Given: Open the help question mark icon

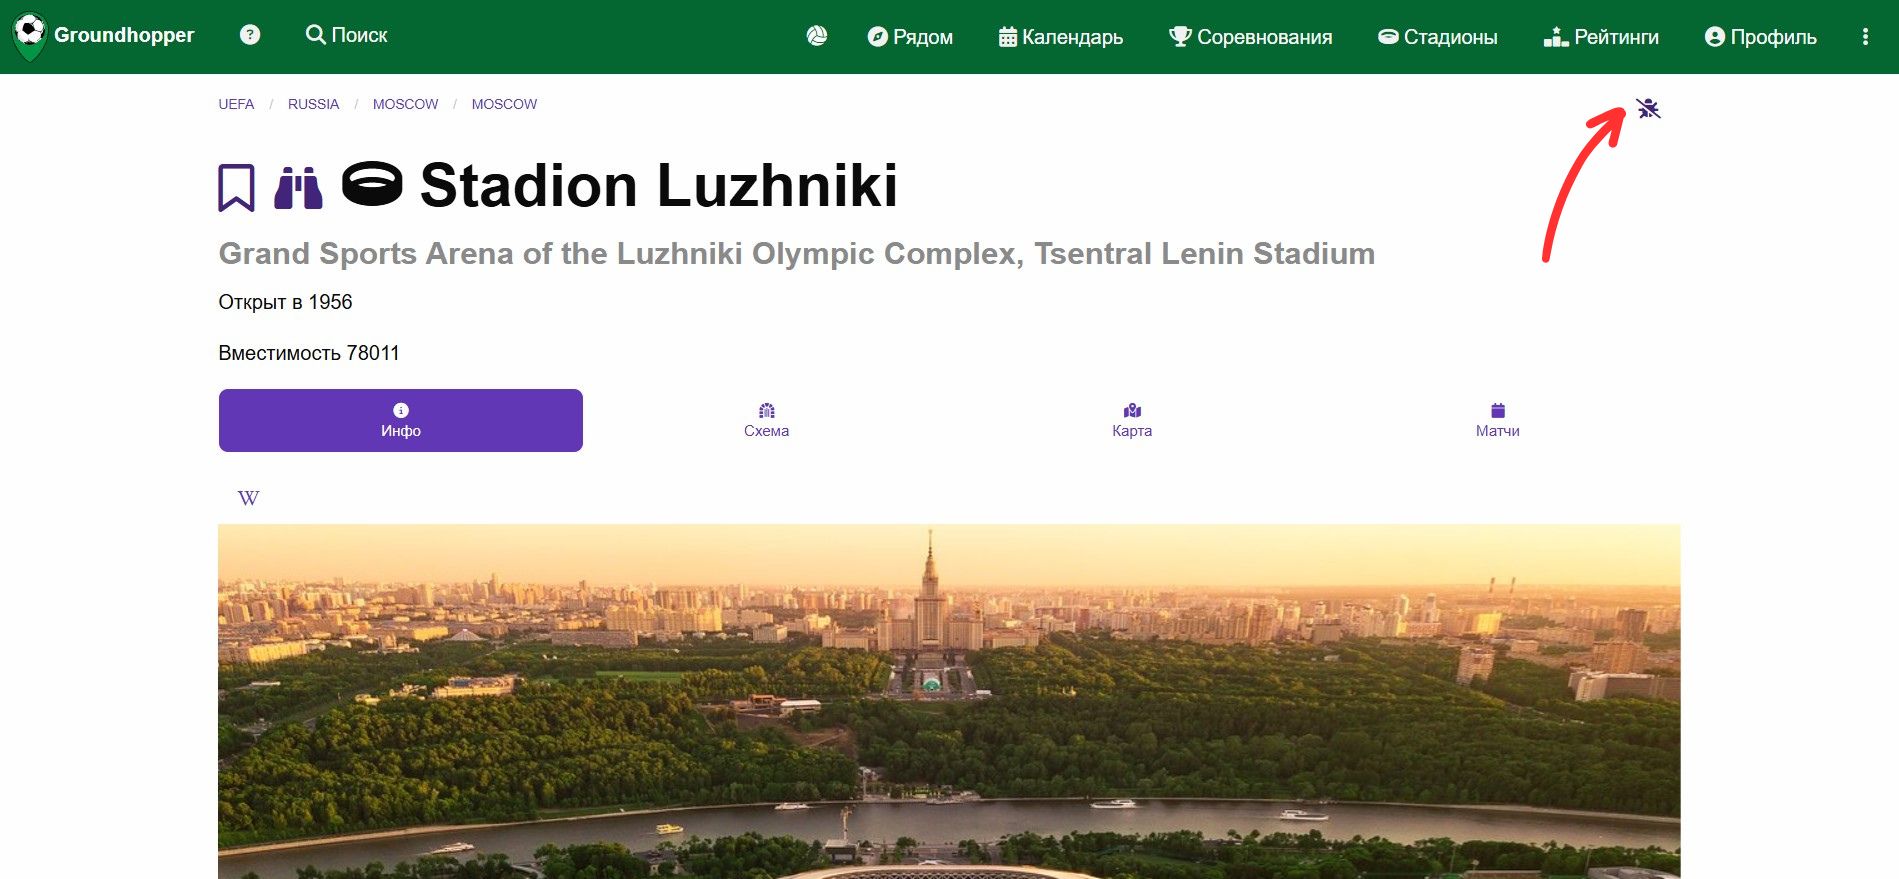Looking at the screenshot, I should pos(250,35).
